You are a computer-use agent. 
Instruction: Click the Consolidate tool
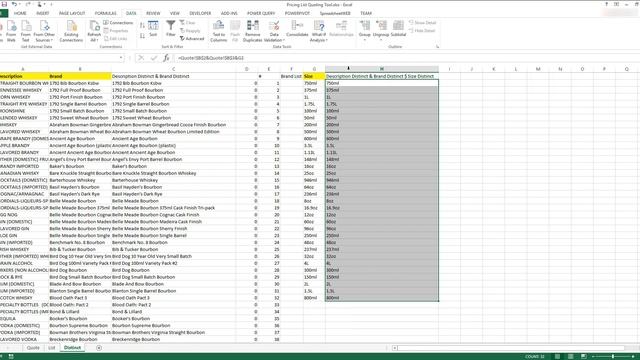point(297,29)
